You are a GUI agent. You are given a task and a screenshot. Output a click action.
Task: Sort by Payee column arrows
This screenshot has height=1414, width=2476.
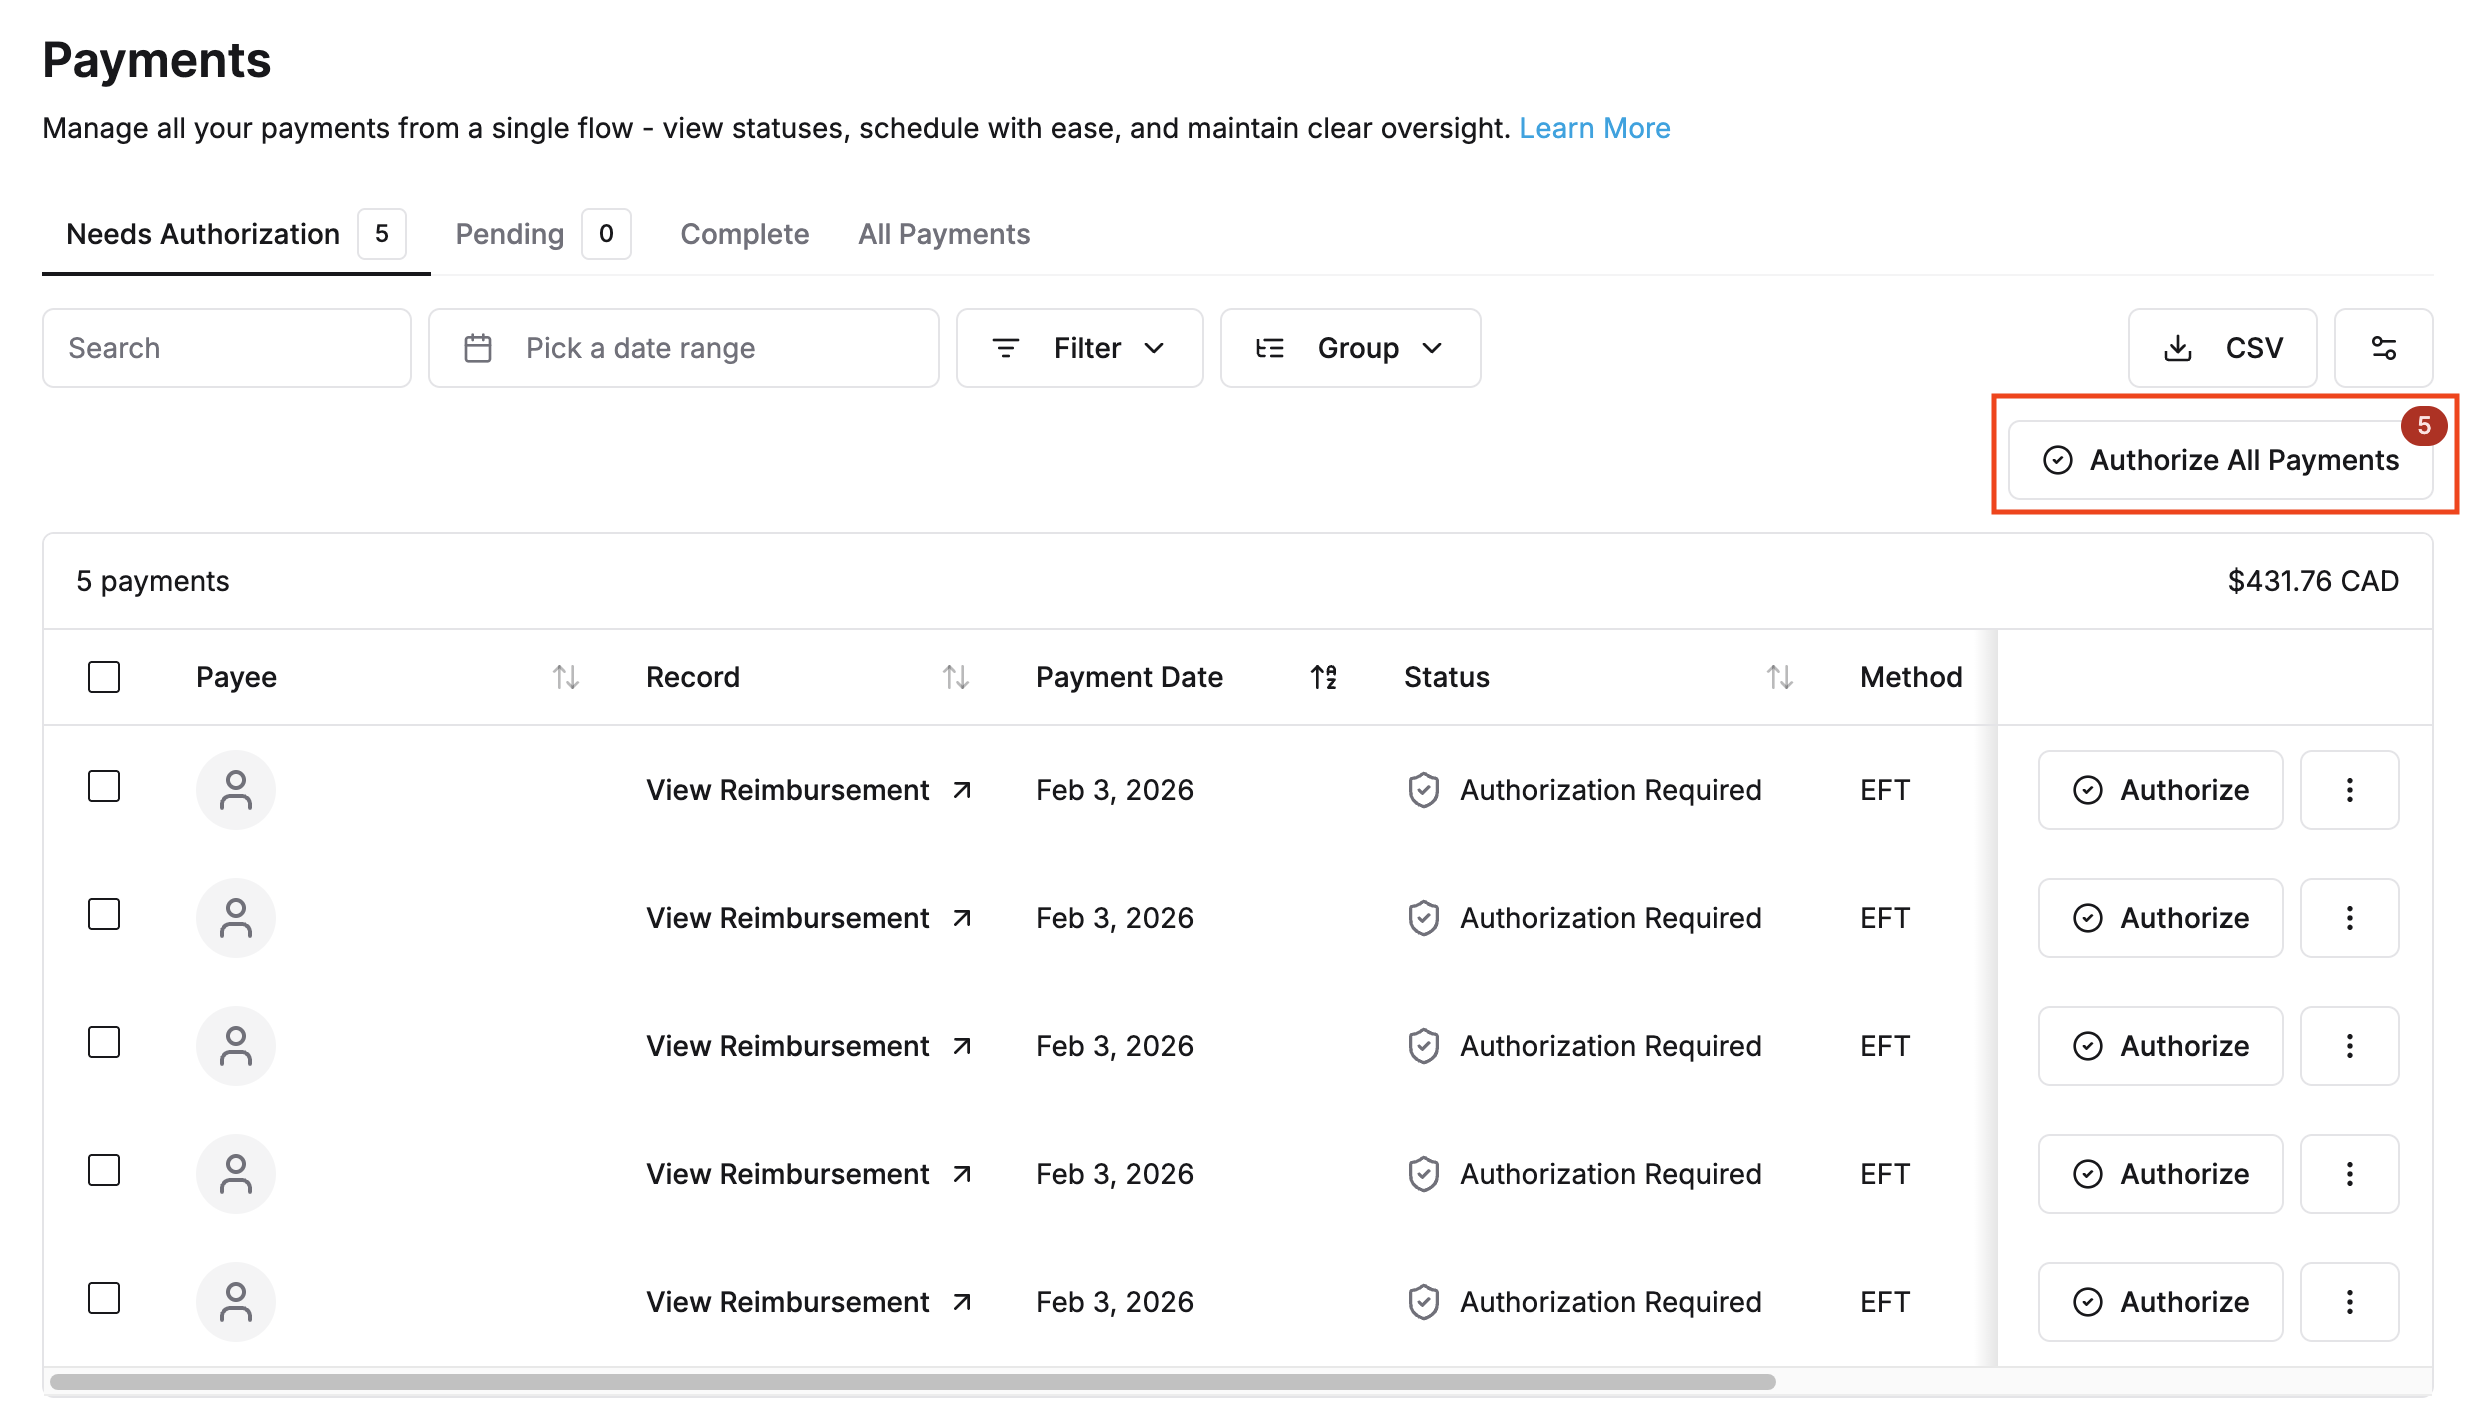pos(566,677)
